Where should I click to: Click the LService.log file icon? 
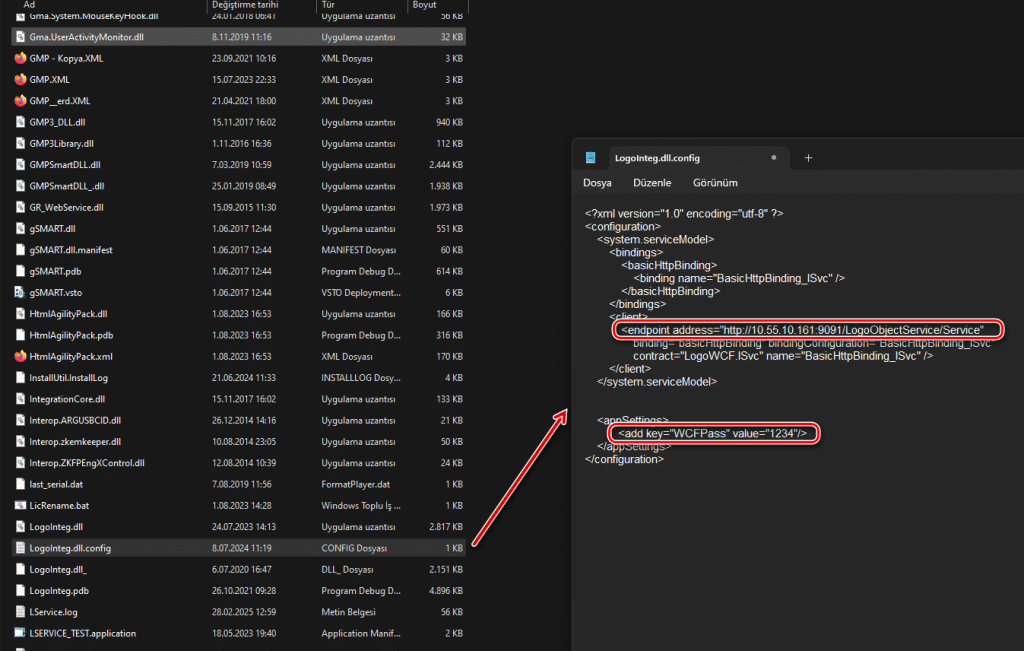coord(20,611)
